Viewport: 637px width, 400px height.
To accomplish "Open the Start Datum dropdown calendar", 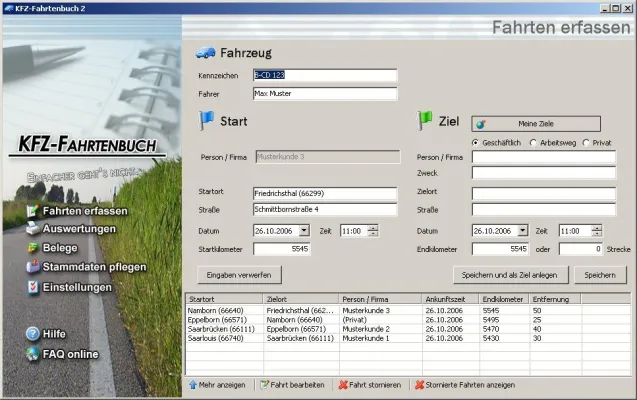I will [304, 231].
